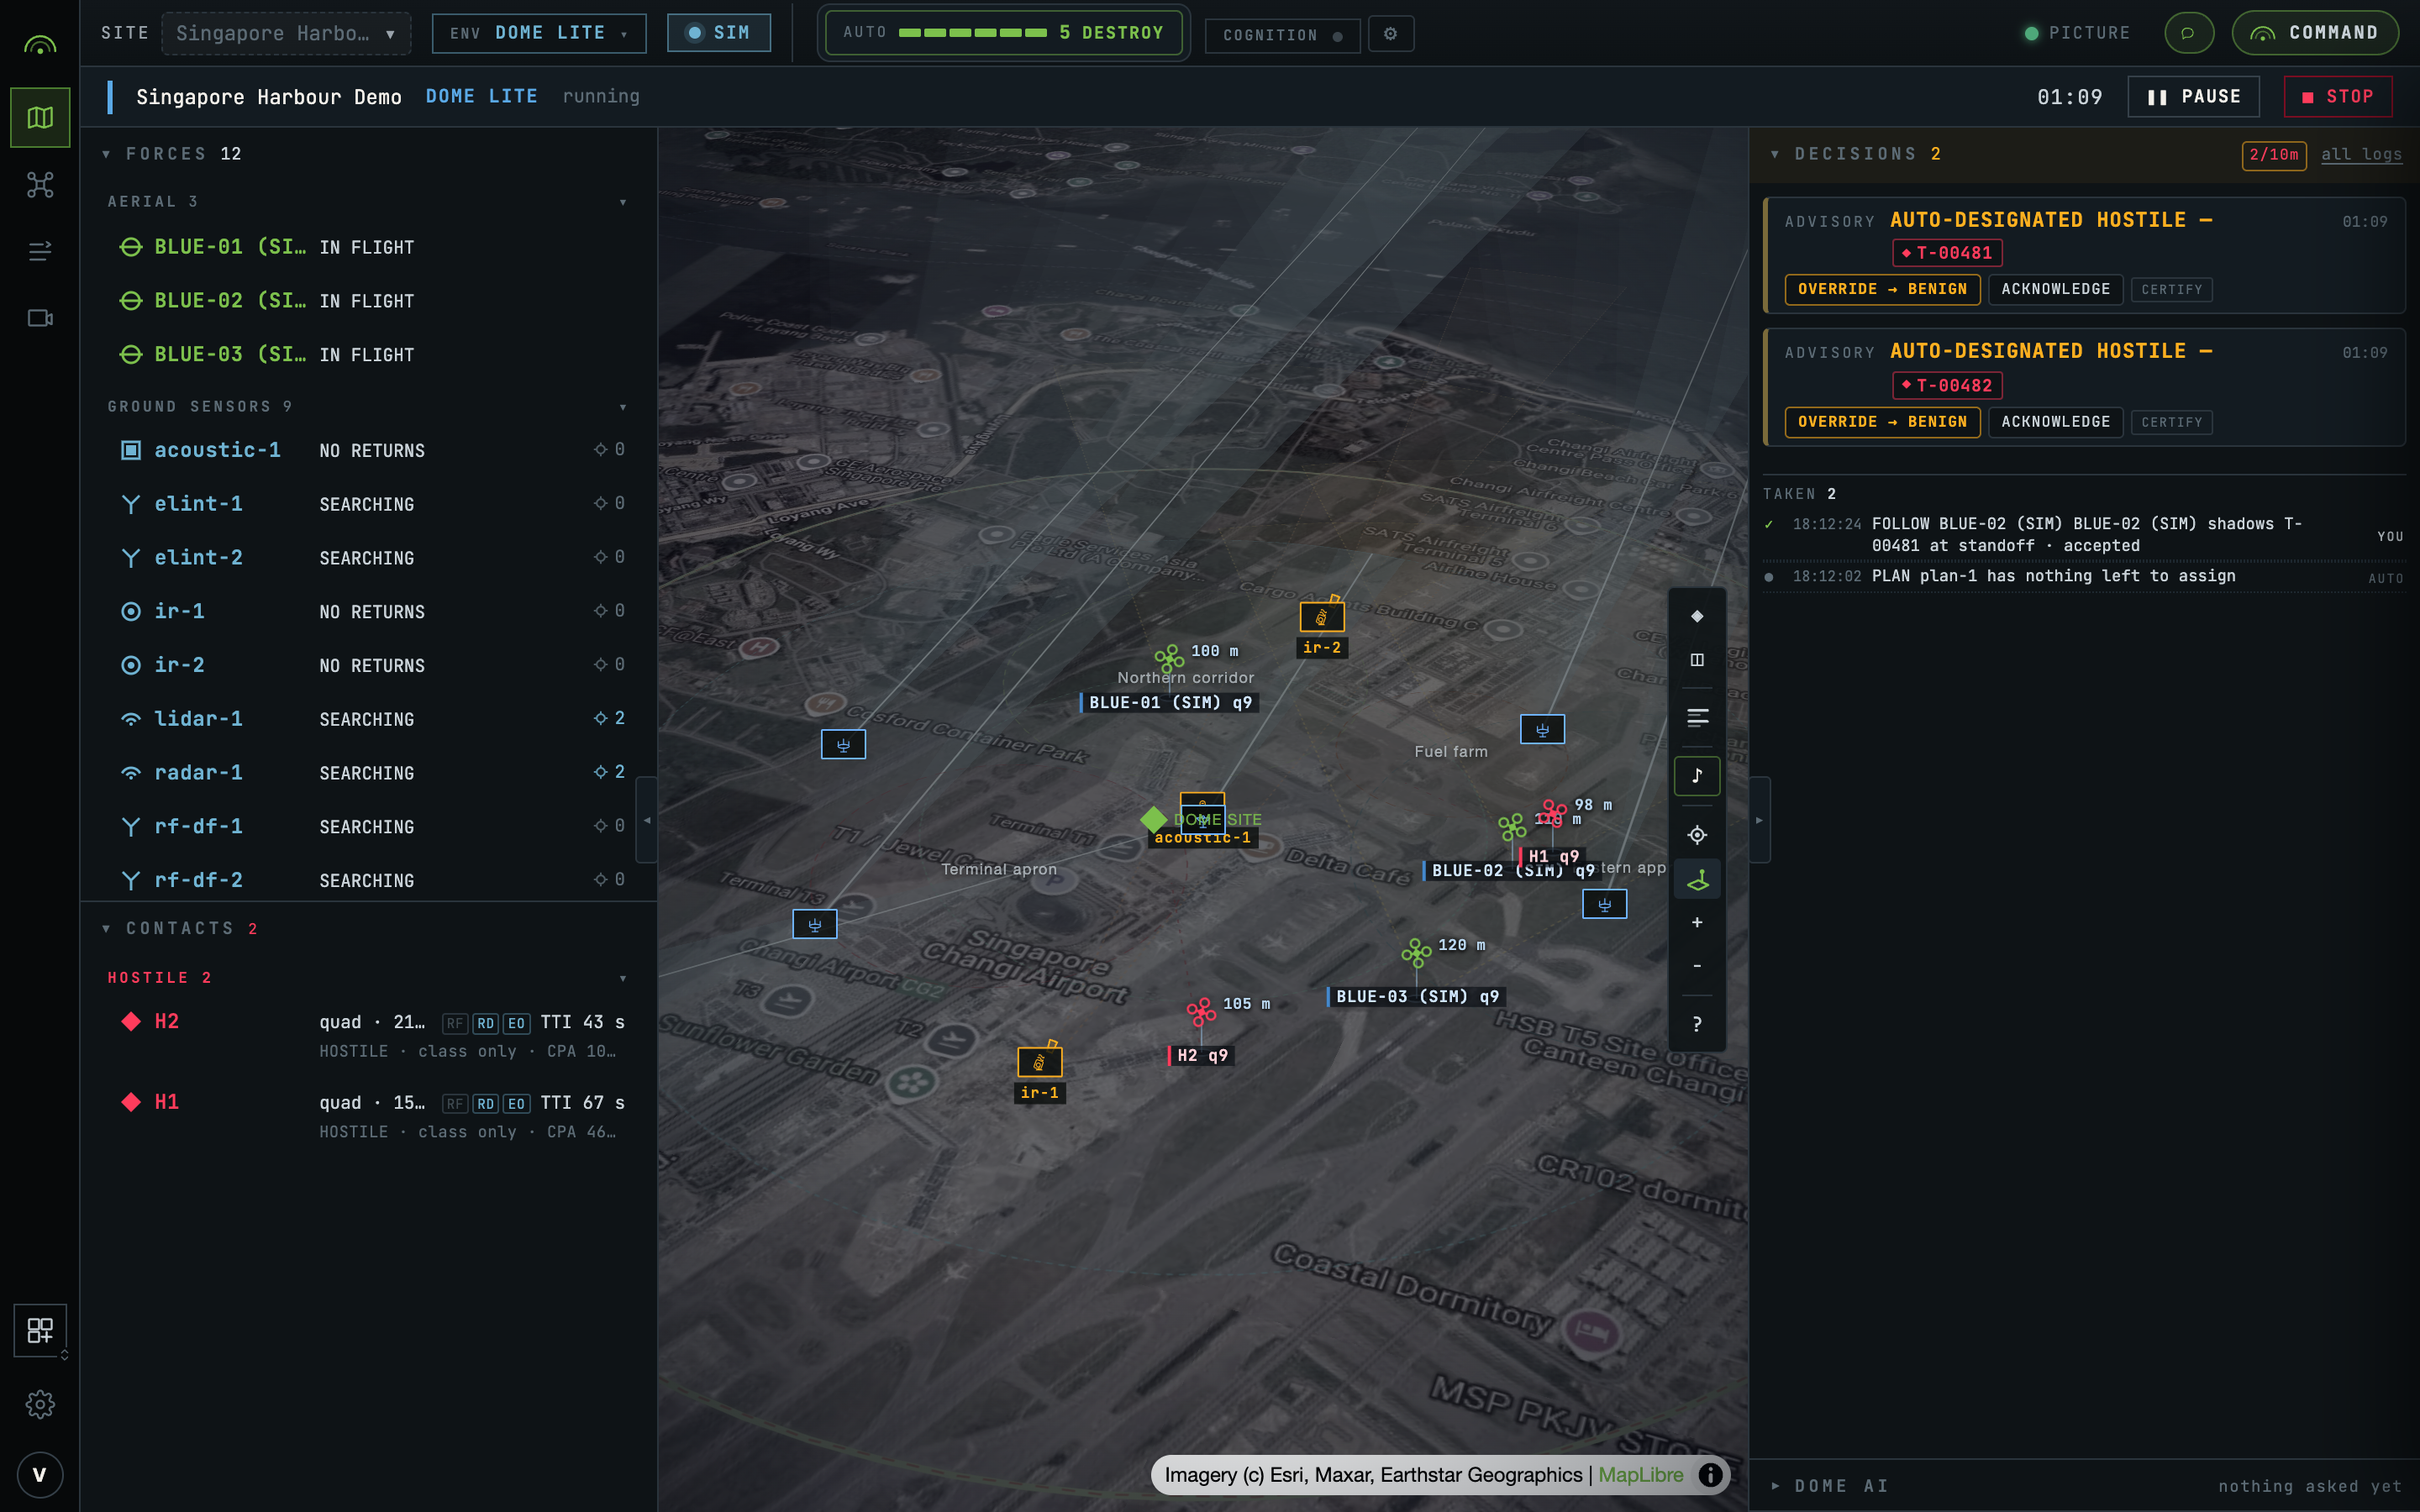Recenter map with crosshair tool
The width and height of the screenshot is (2420, 1512).
[1697, 835]
